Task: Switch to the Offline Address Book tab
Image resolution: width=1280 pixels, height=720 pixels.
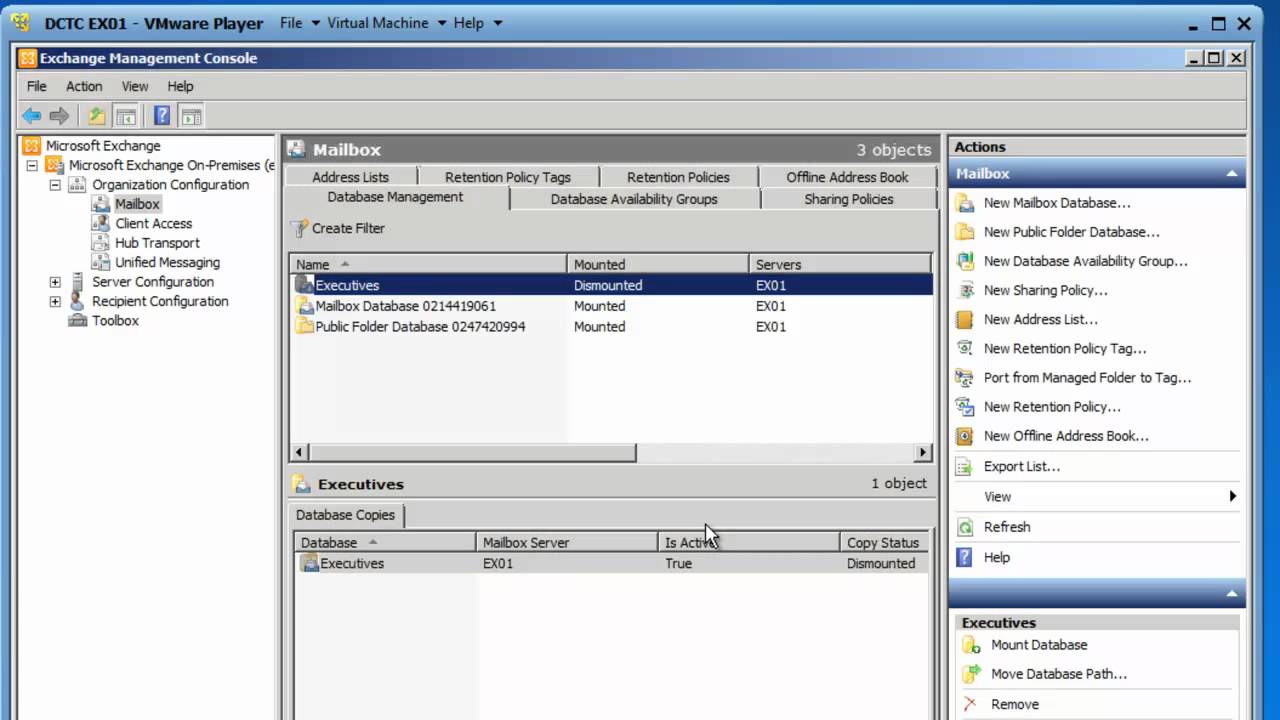Action: (847, 177)
